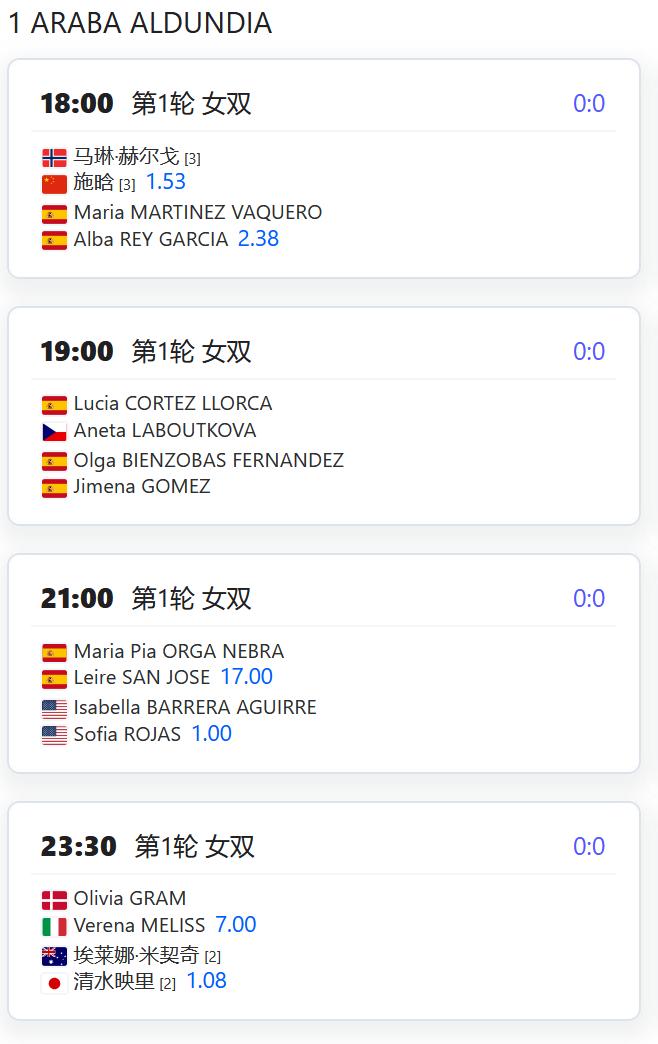
Task: Click the Japan flag beside 清水映里
Action: (x=54, y=983)
